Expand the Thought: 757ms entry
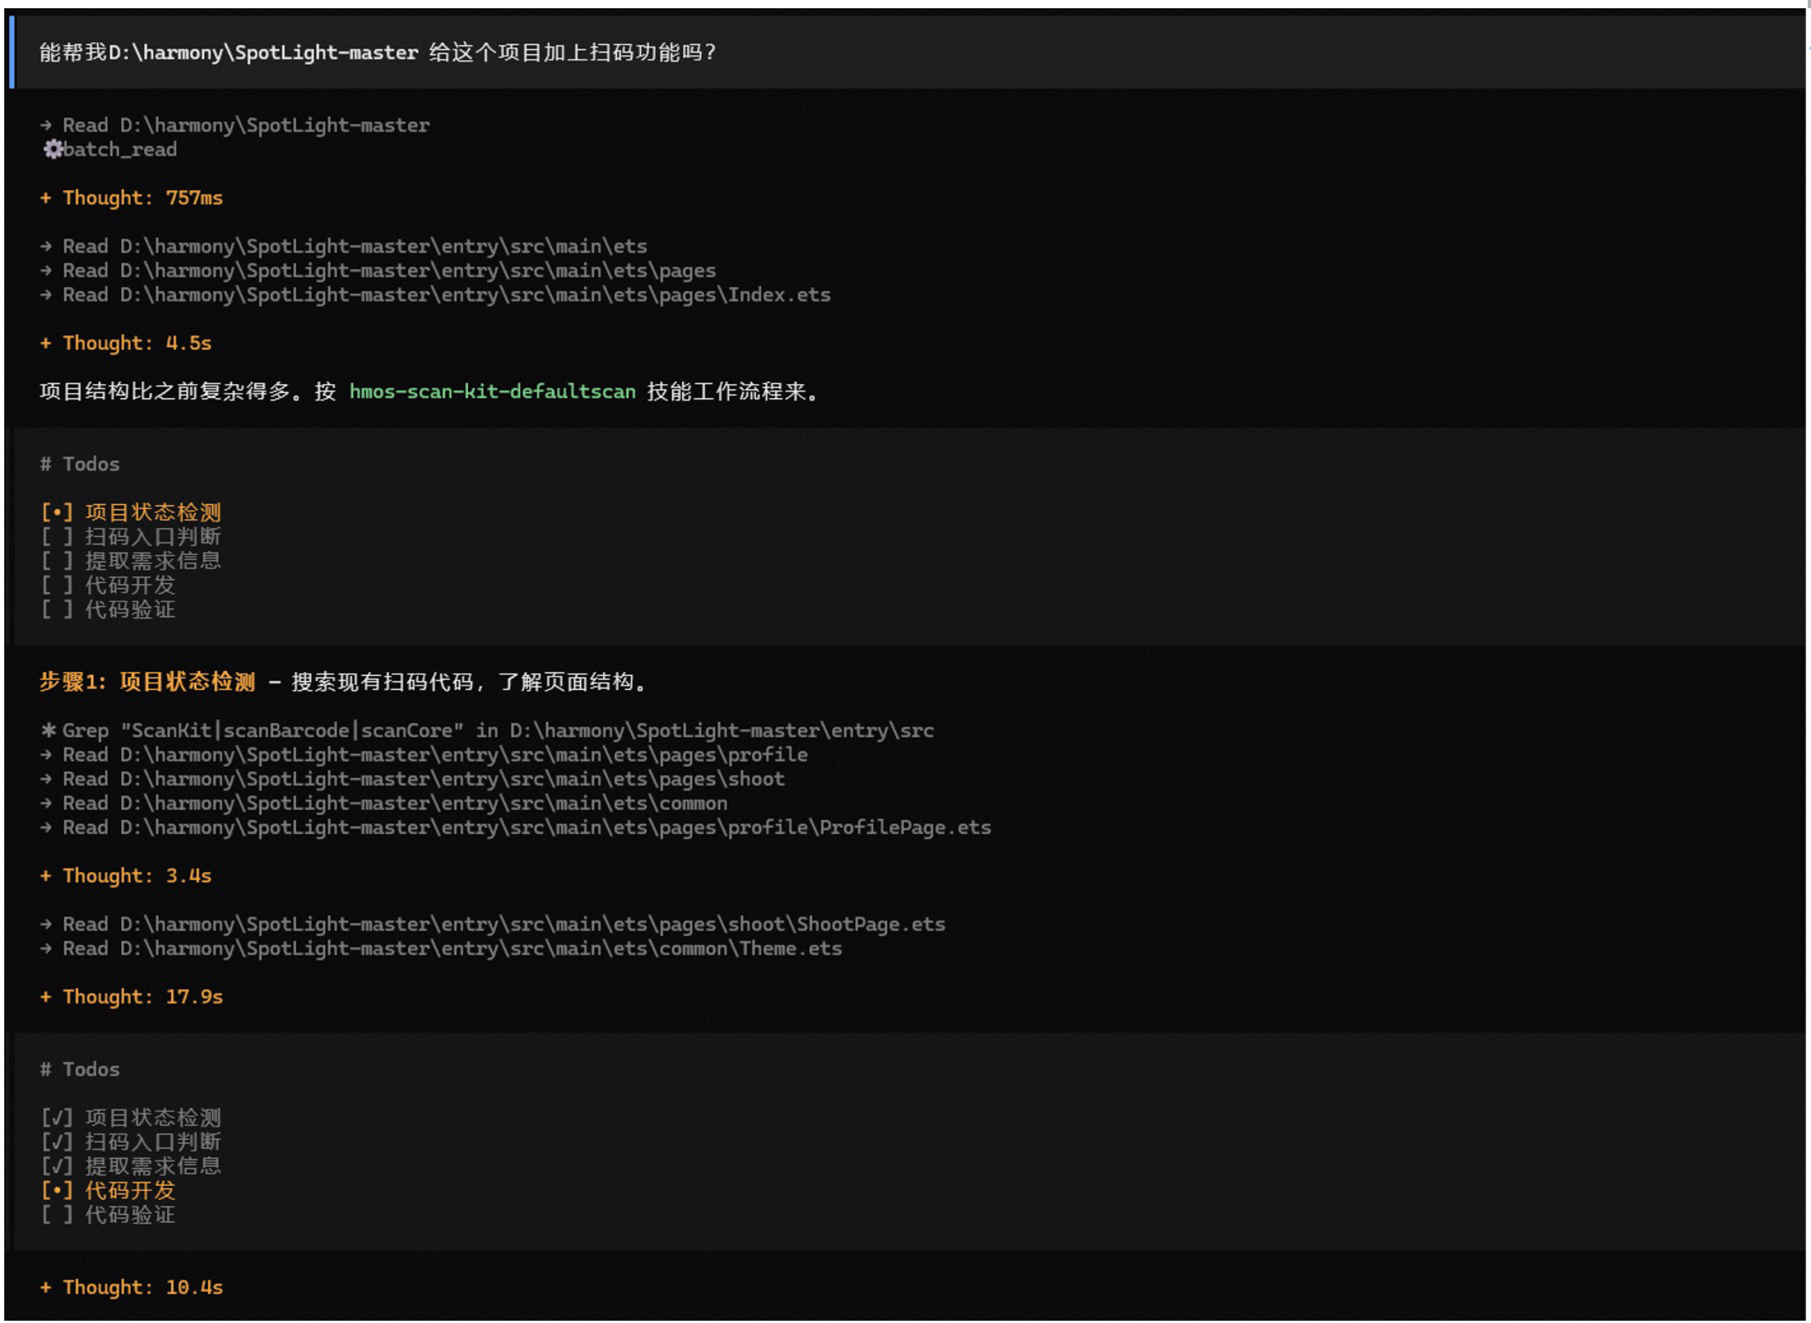Viewport: 1811px width, 1323px height. (x=131, y=198)
